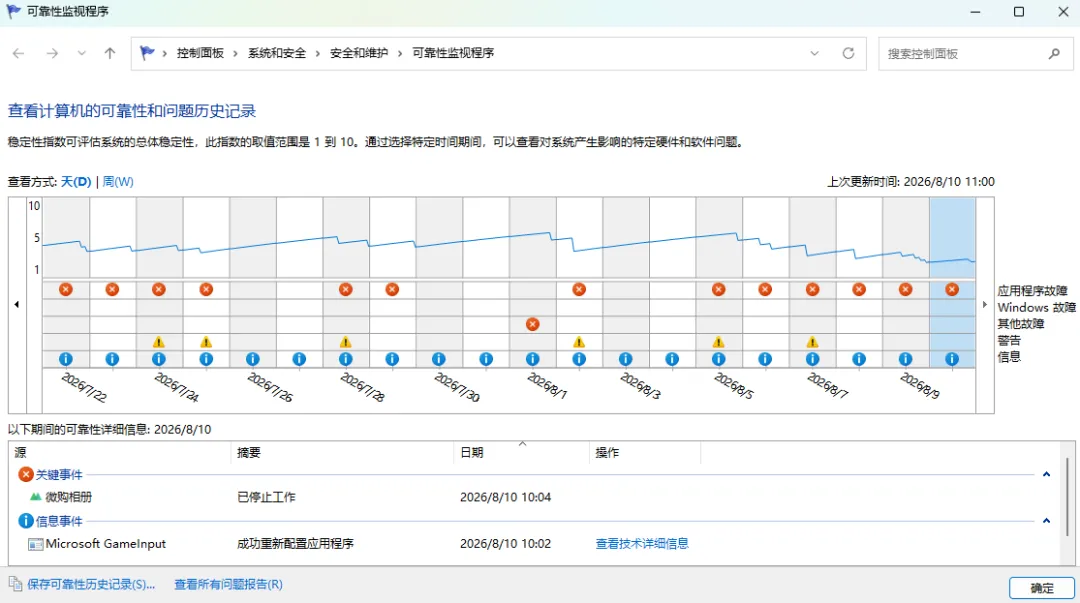Click the warning triangle for 2026/7/24
This screenshot has height=603, width=1080.
159,342
